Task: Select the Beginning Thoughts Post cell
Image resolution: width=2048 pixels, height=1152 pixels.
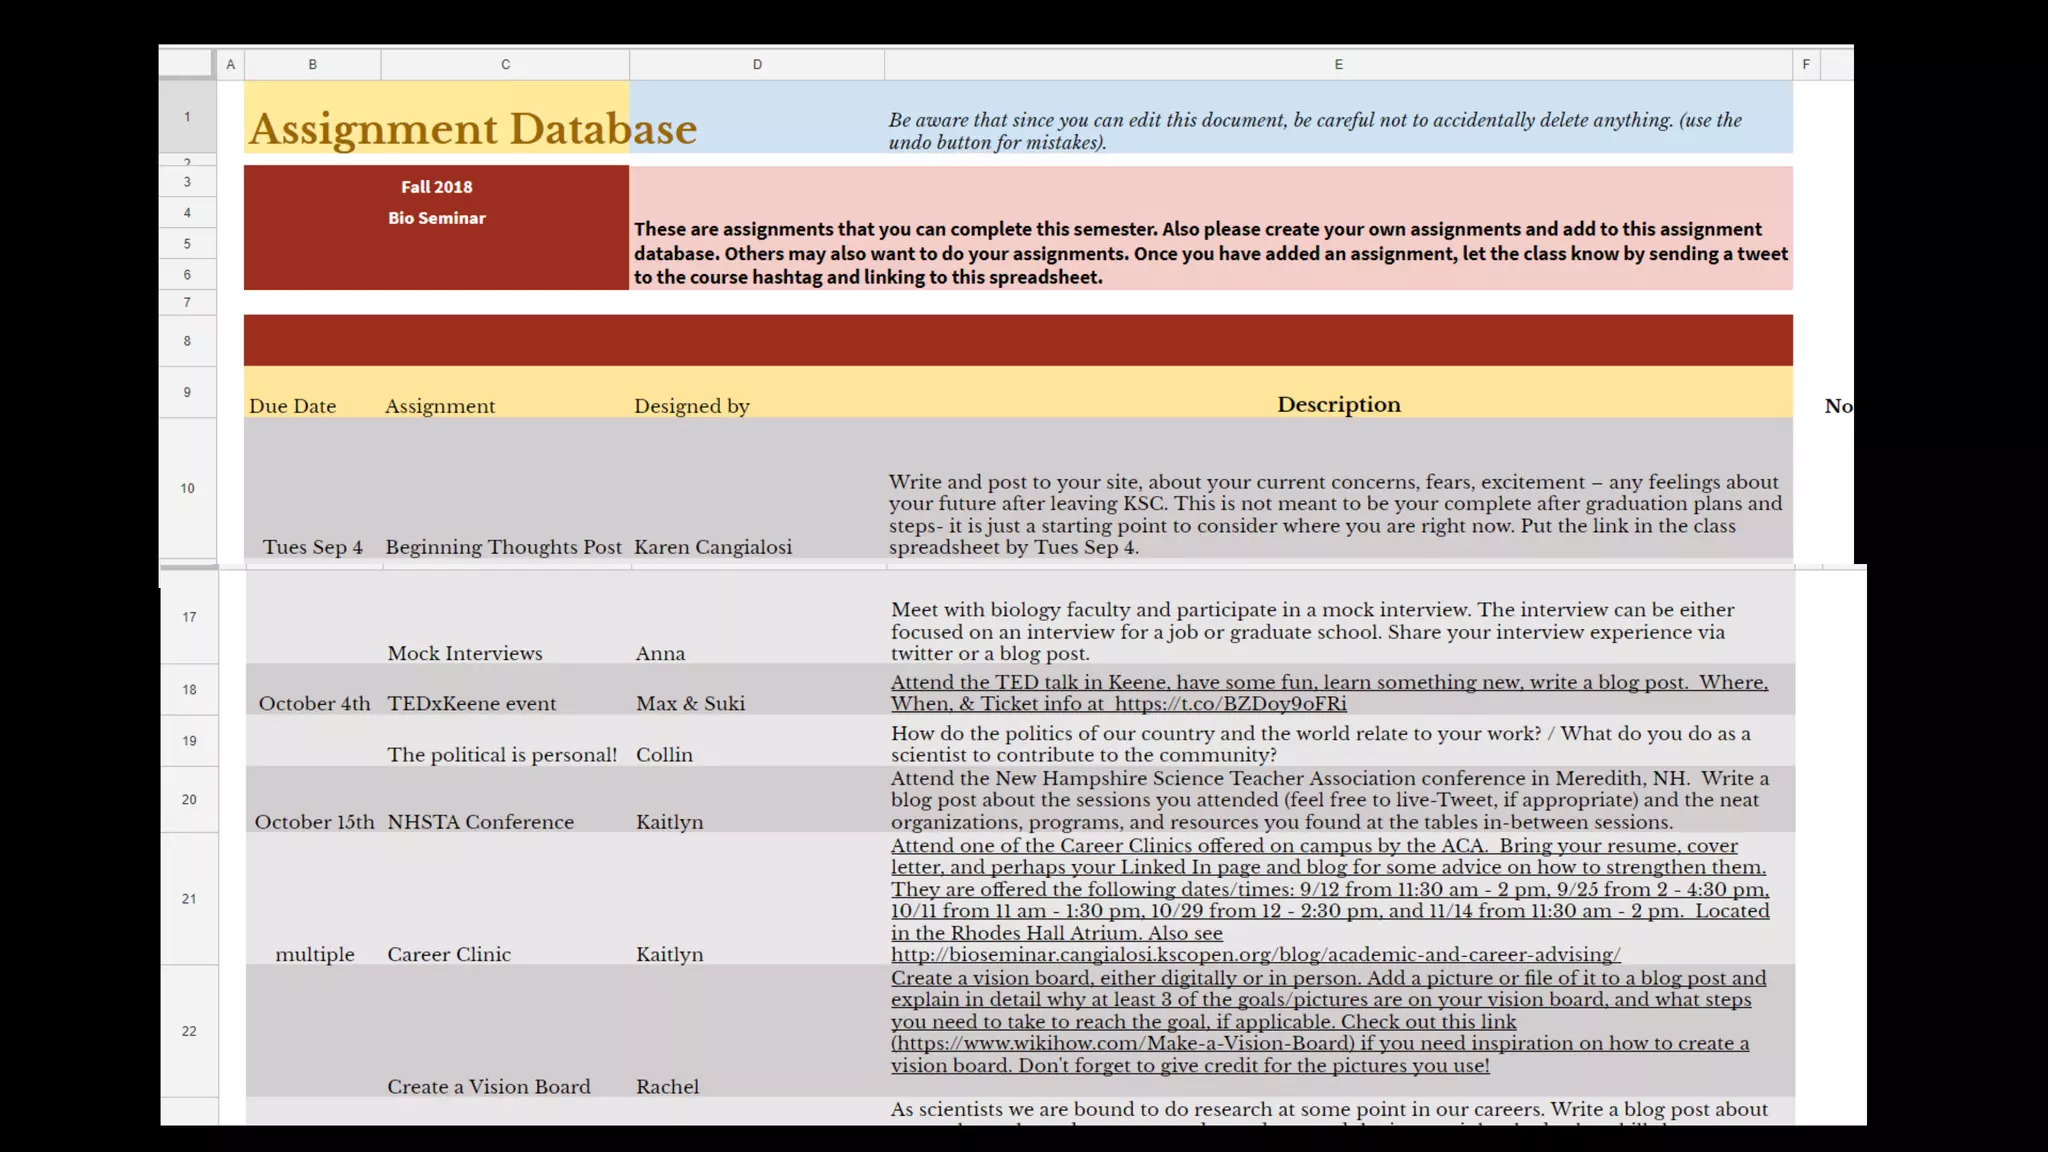Action: 503,547
